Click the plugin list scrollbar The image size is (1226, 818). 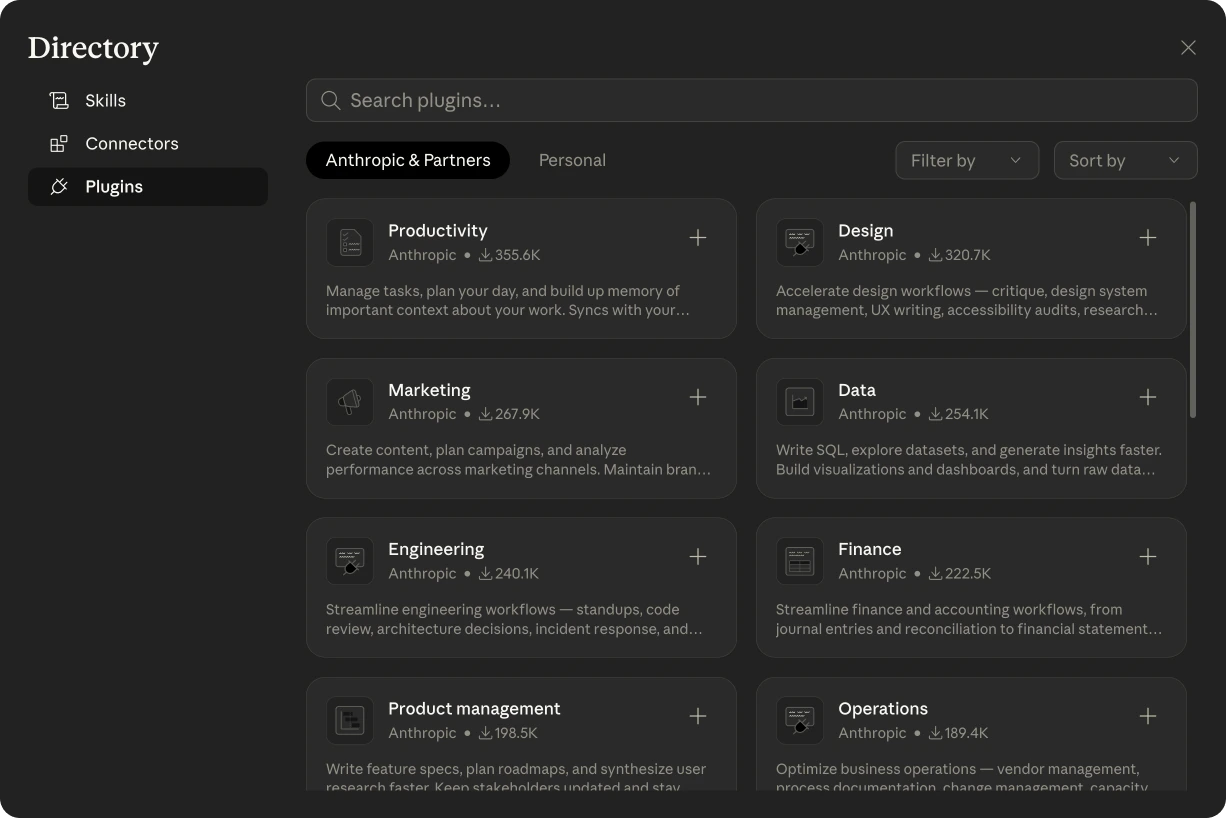1193,300
